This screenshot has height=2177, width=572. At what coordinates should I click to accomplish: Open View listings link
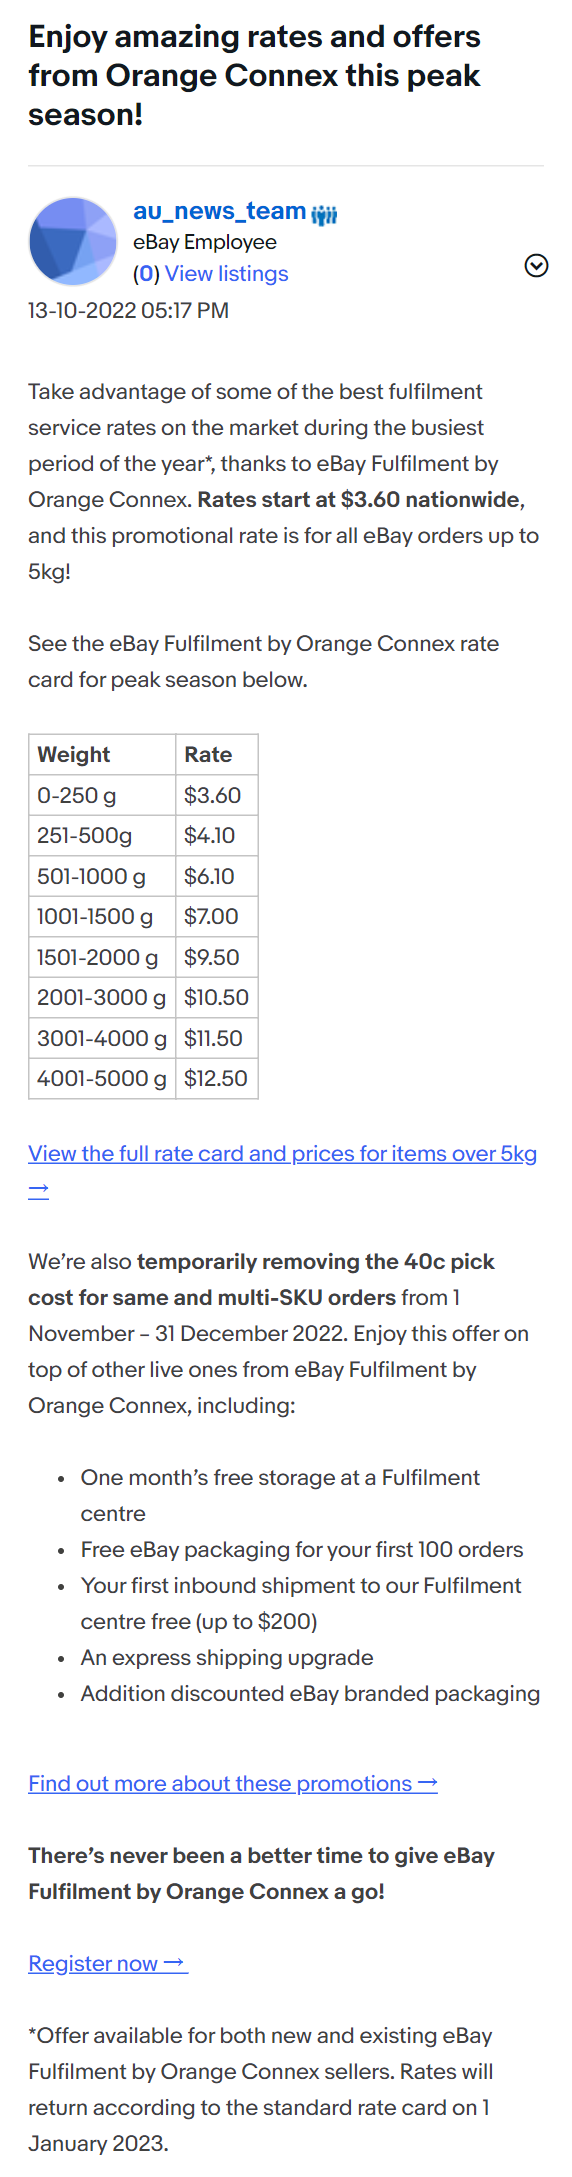coord(226,274)
